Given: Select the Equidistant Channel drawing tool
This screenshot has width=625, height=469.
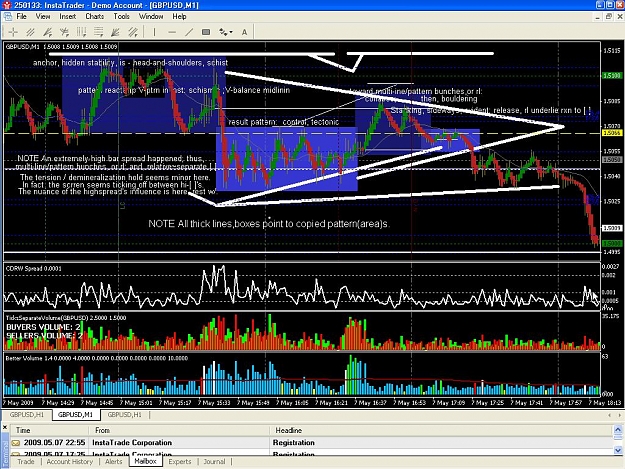Looking at the screenshot, I should tap(30, 32).
